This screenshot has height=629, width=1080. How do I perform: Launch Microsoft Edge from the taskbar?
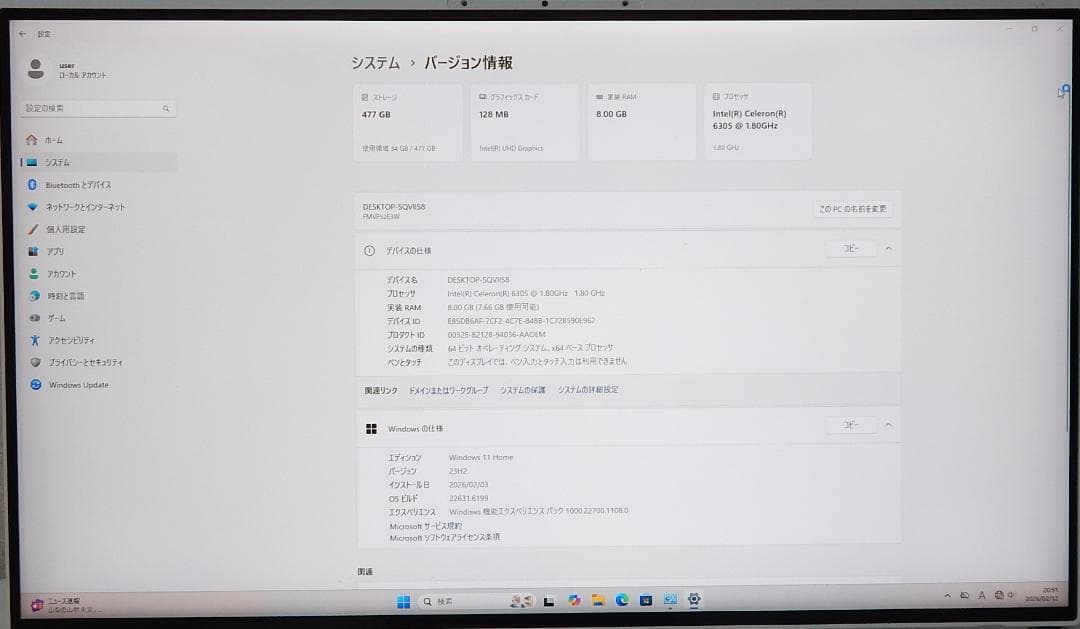click(x=622, y=601)
